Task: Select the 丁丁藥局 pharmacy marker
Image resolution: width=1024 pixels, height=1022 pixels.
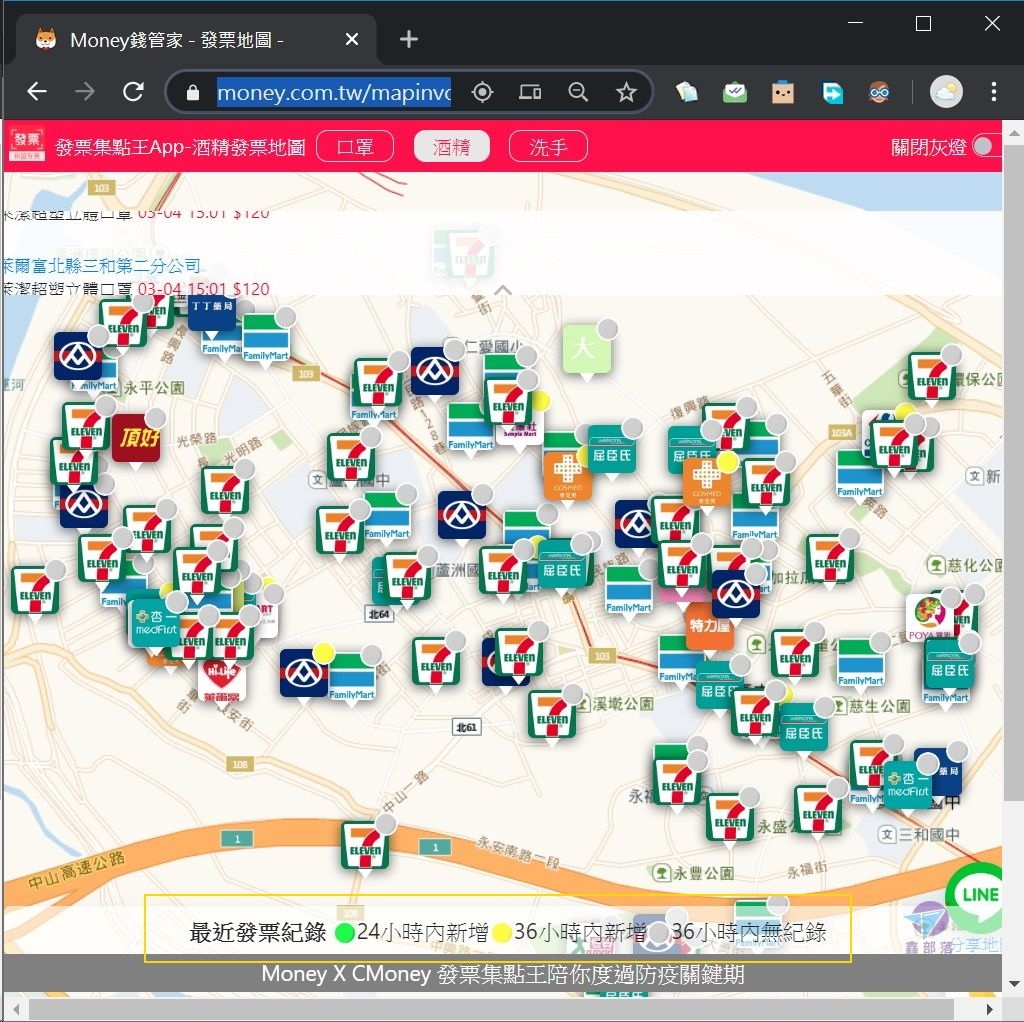Action: [211, 311]
